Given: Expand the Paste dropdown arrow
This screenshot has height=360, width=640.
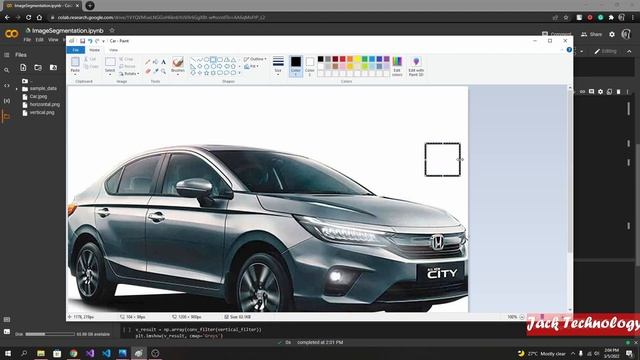Looking at the screenshot, I should (75, 73).
